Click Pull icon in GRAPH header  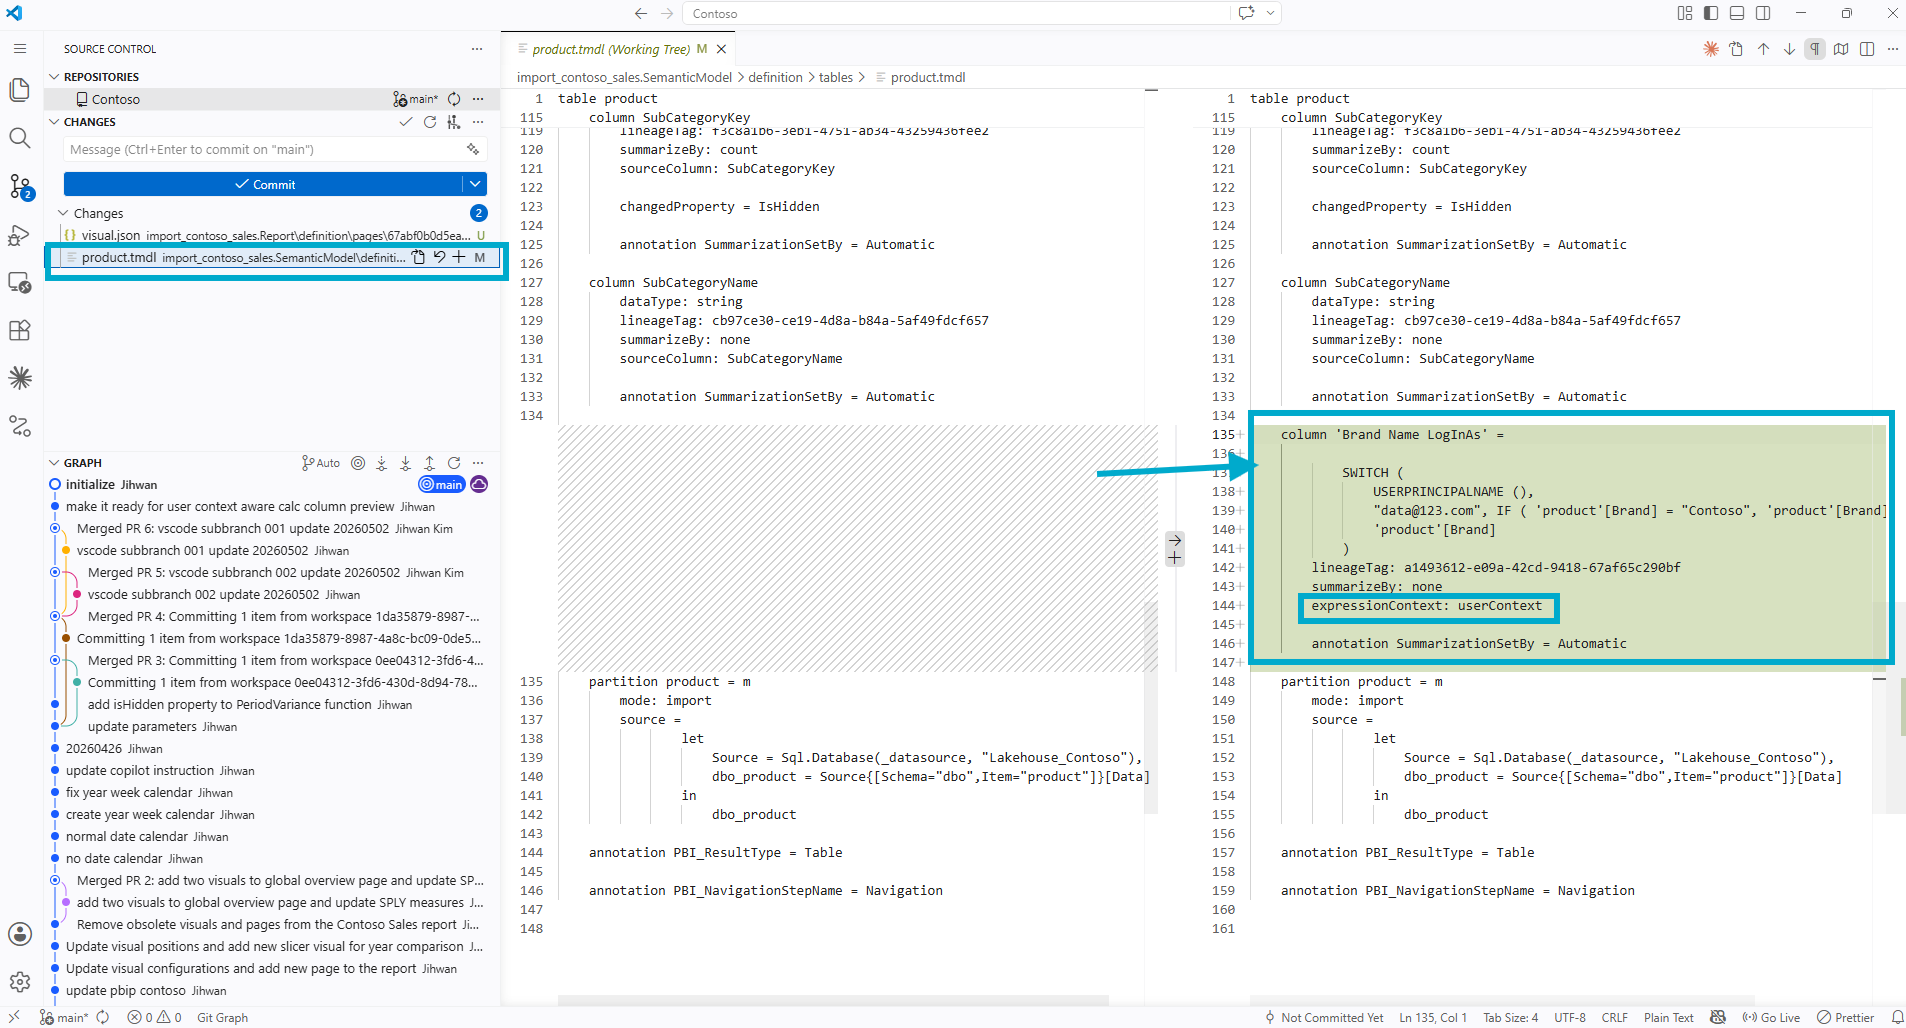pos(406,463)
